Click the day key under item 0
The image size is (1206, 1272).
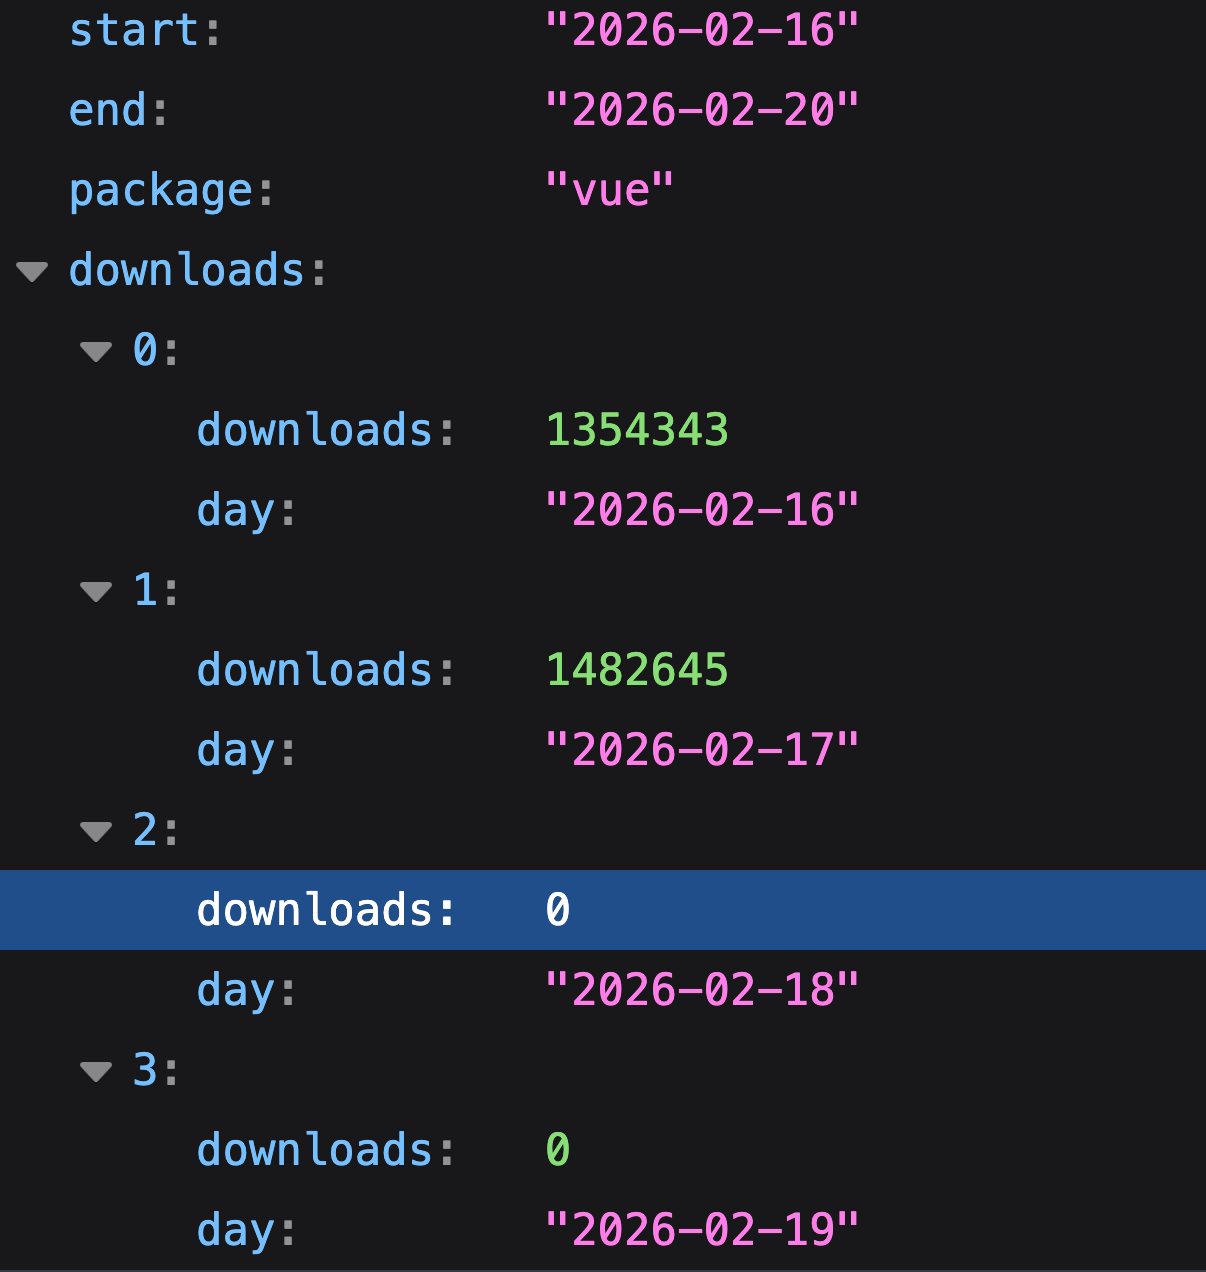236,510
